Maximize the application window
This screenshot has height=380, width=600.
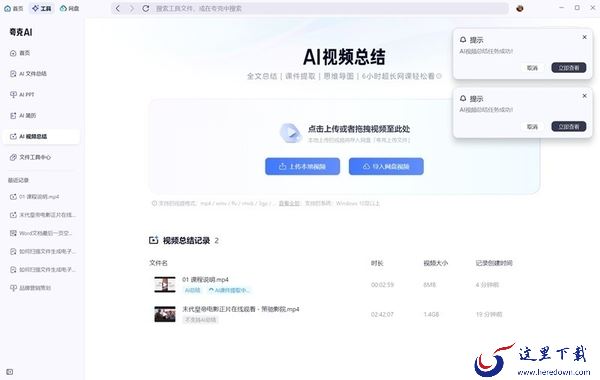577,8
